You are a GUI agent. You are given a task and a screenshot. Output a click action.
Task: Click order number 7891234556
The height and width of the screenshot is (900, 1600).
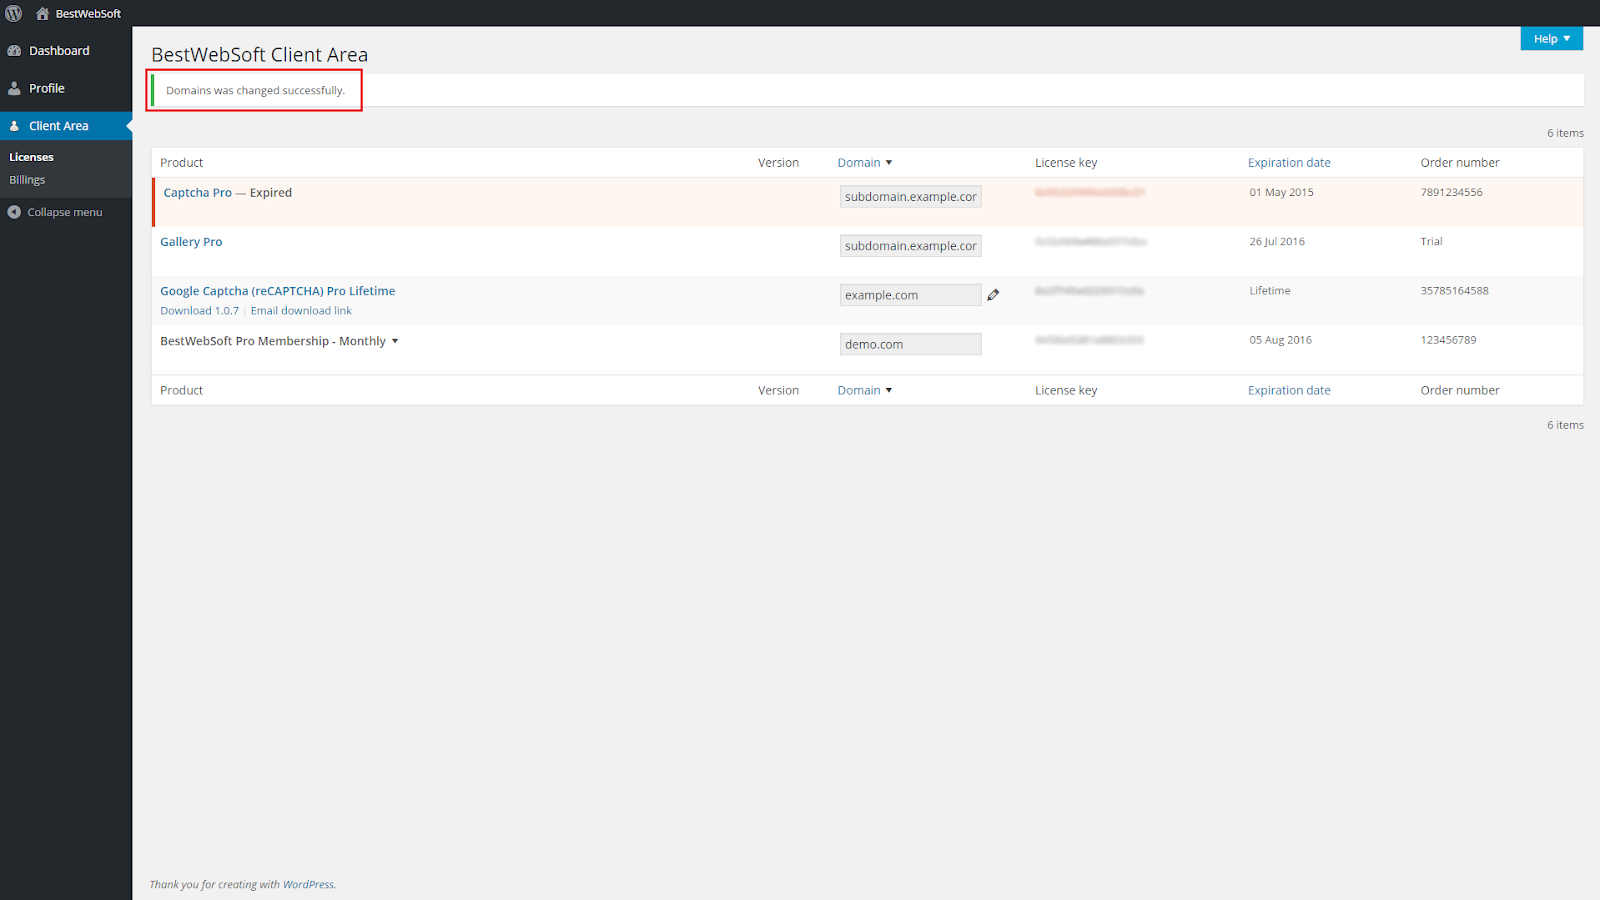(1452, 192)
